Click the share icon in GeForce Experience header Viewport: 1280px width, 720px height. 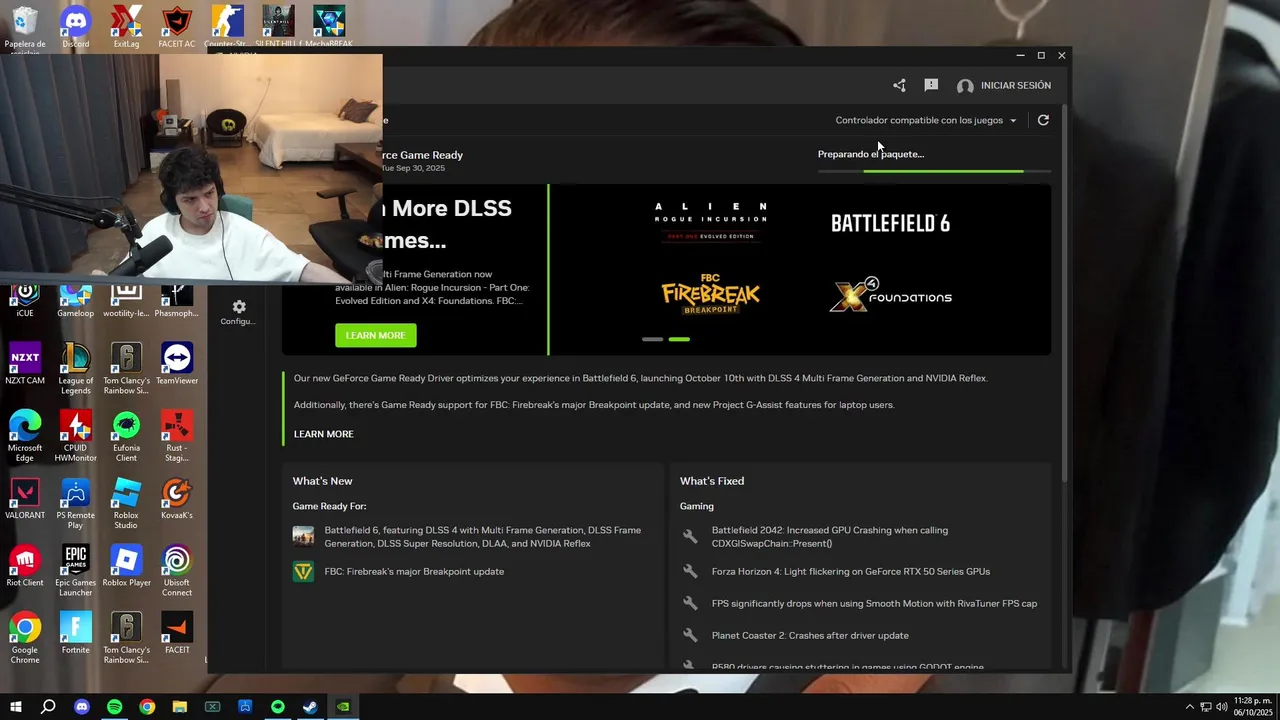click(899, 86)
